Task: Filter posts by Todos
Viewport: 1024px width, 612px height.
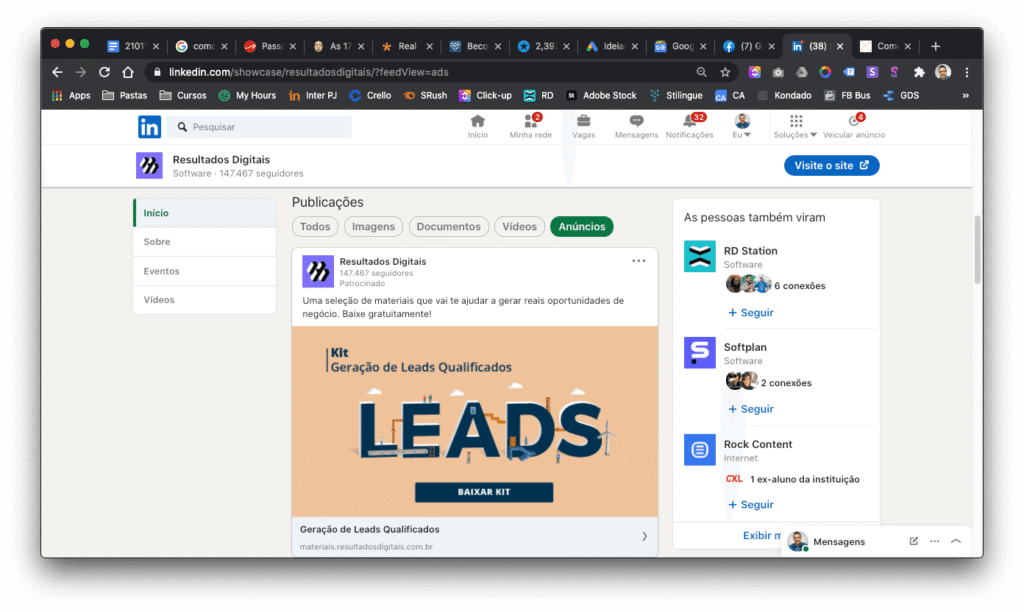Action: (315, 227)
